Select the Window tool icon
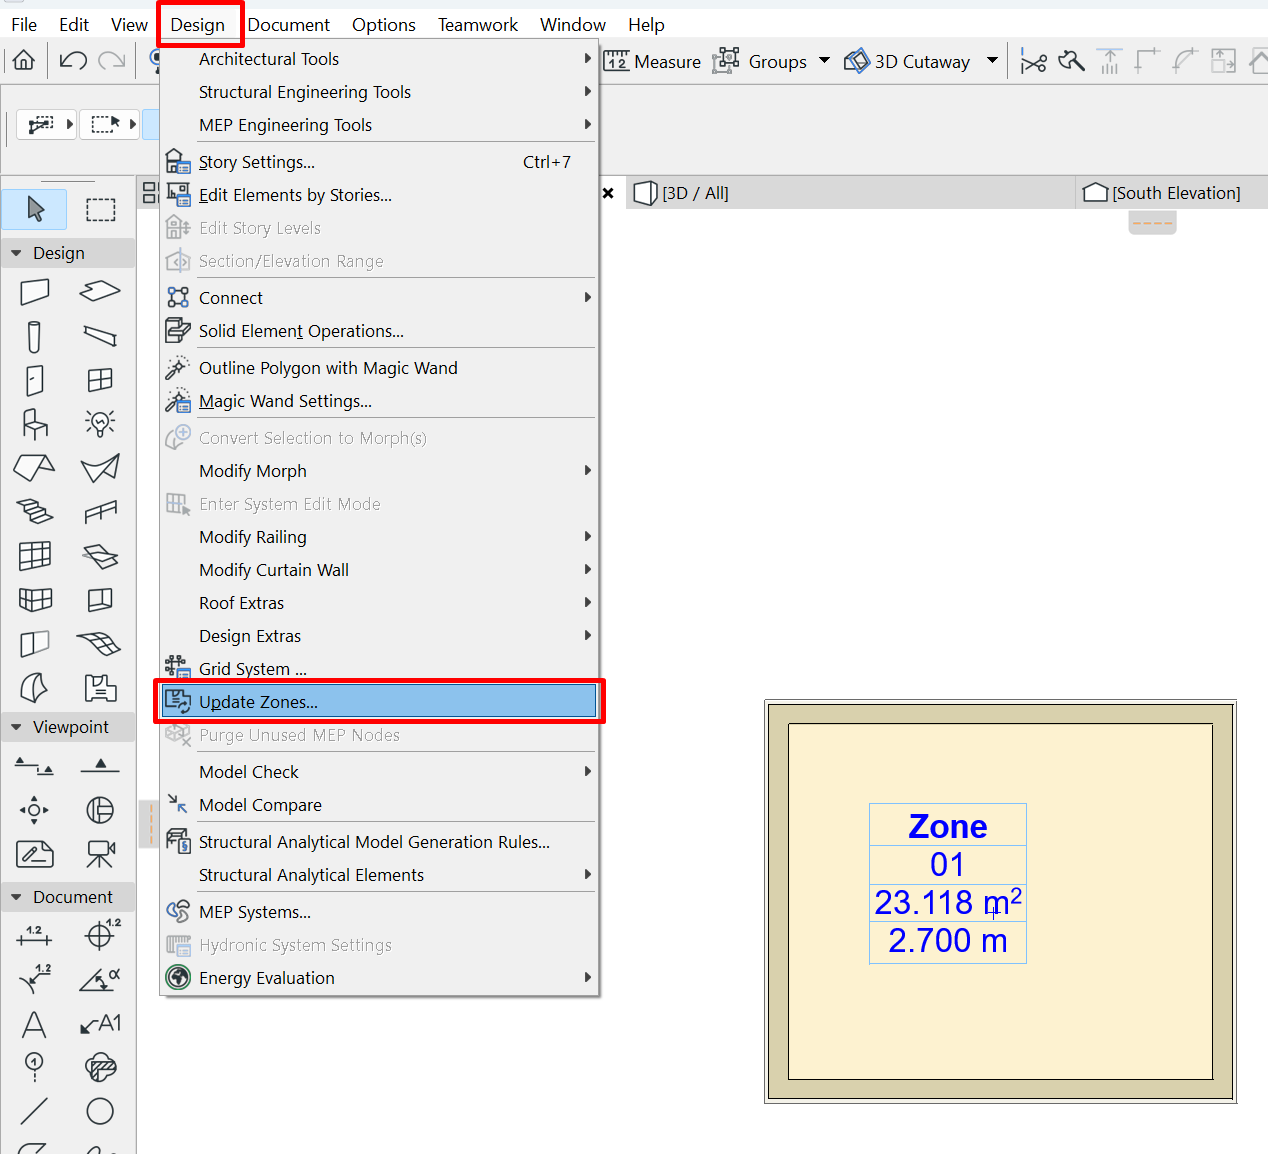 pyautogui.click(x=100, y=380)
